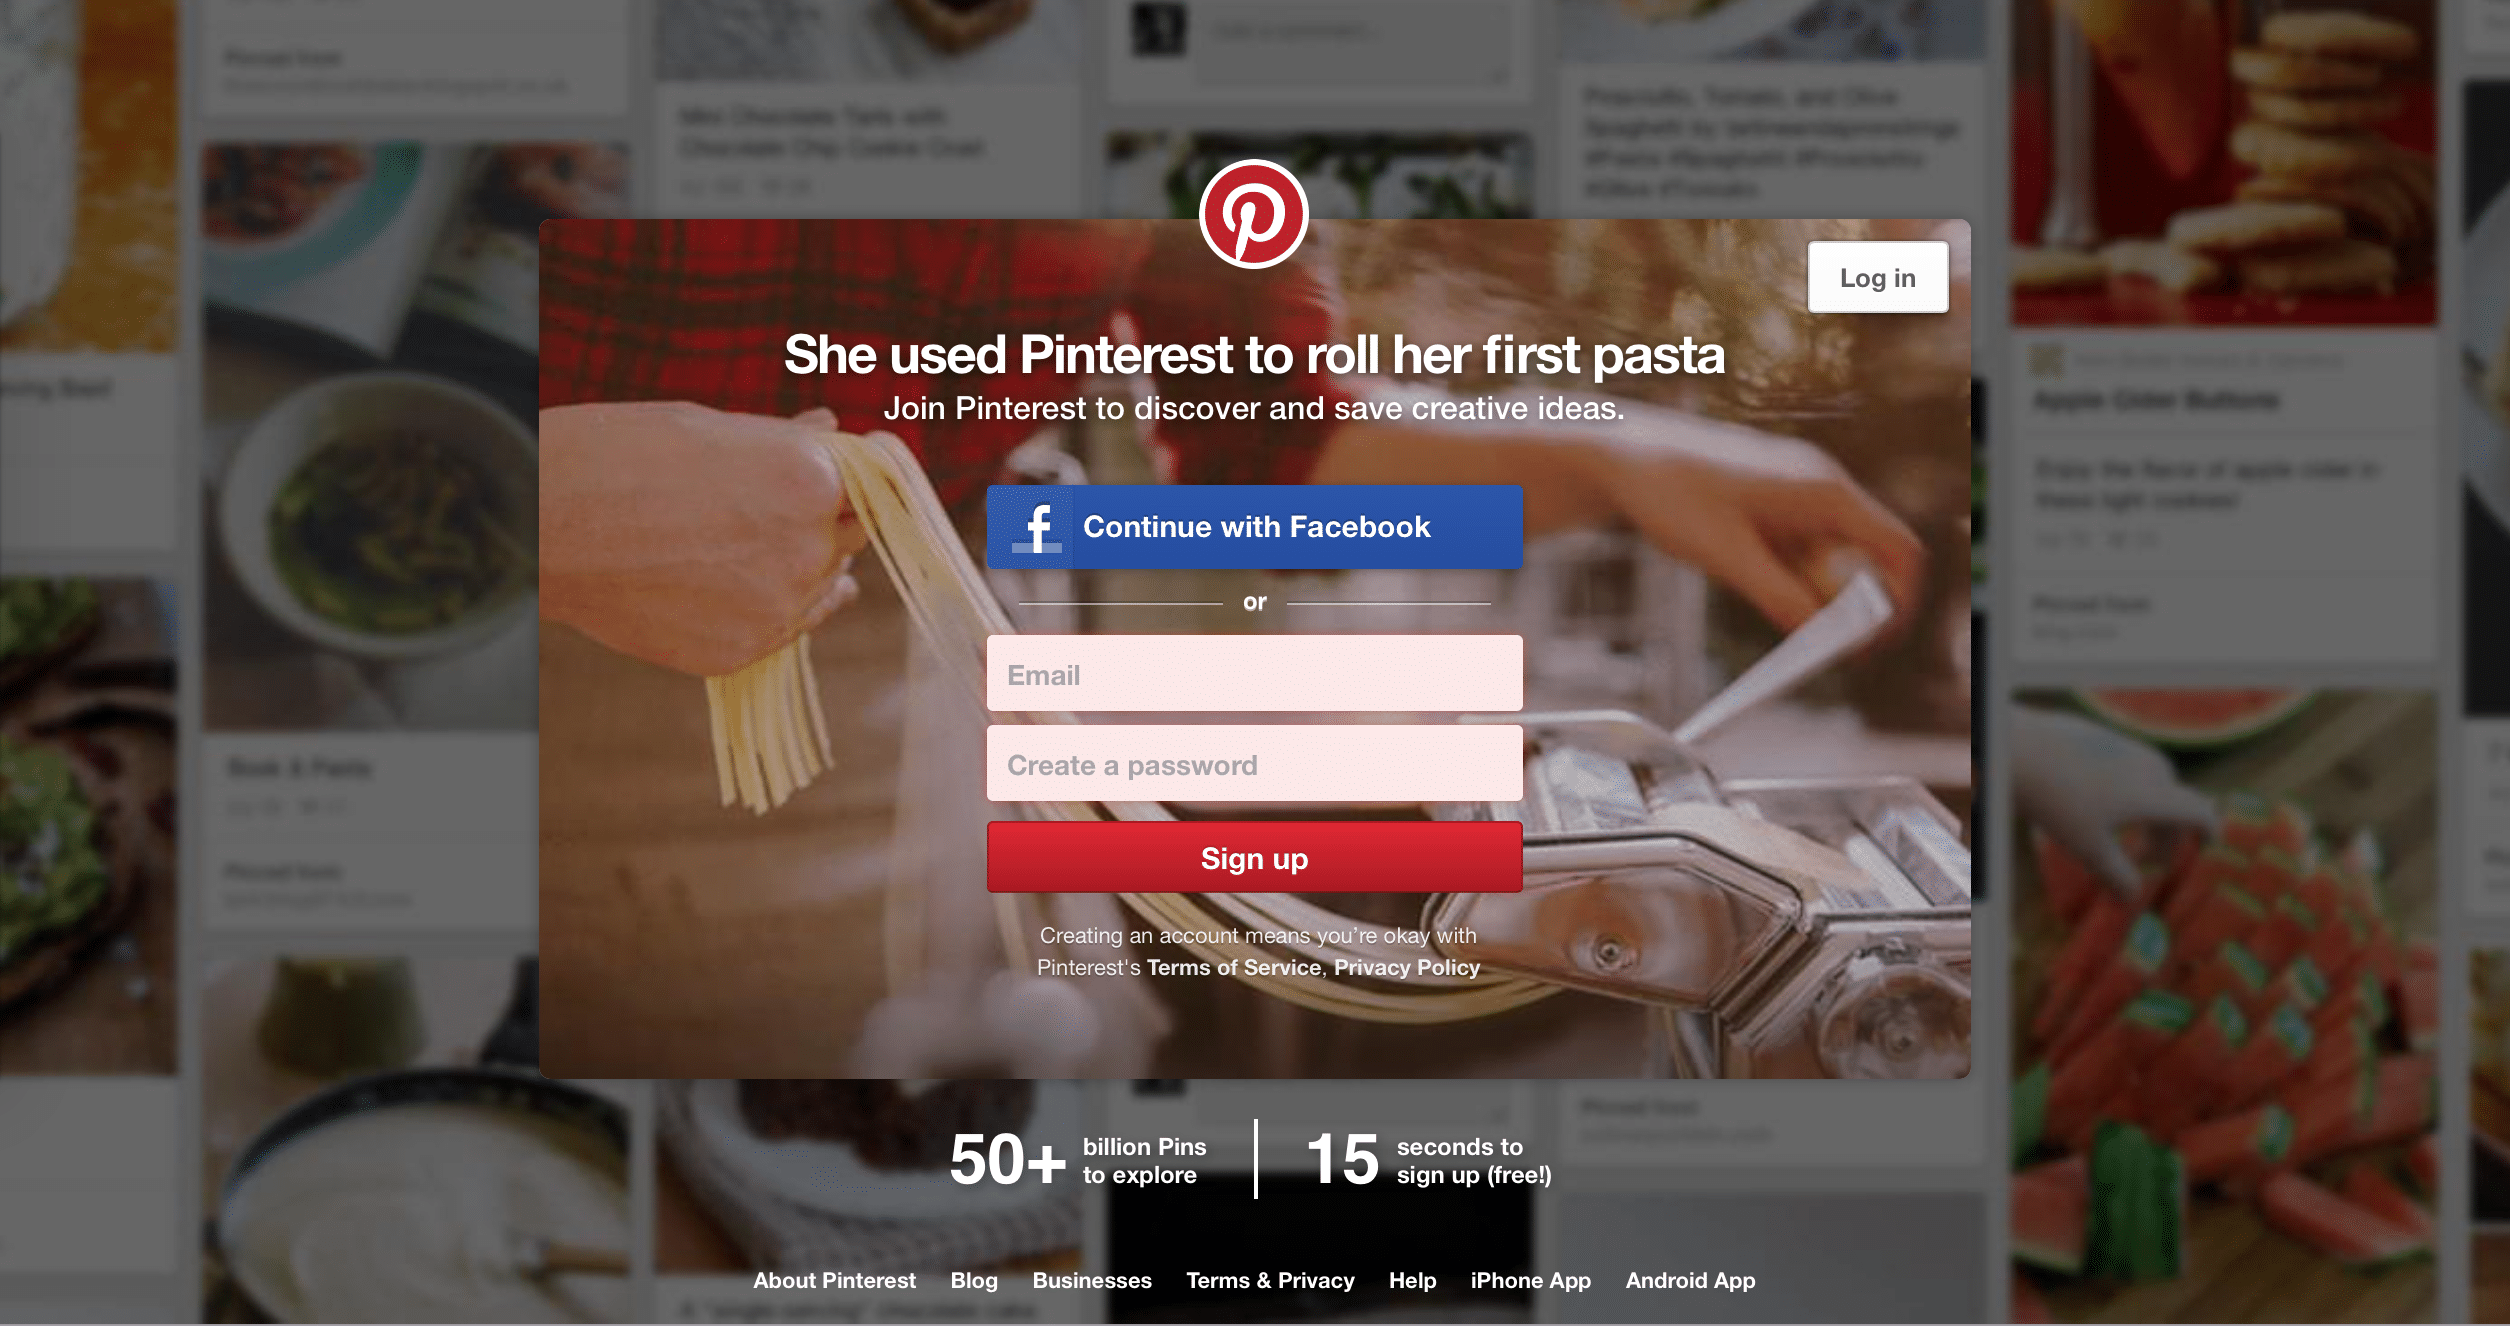Screen dimensions: 2510x1326
Task: Click the Create a password field
Action: point(1253,765)
